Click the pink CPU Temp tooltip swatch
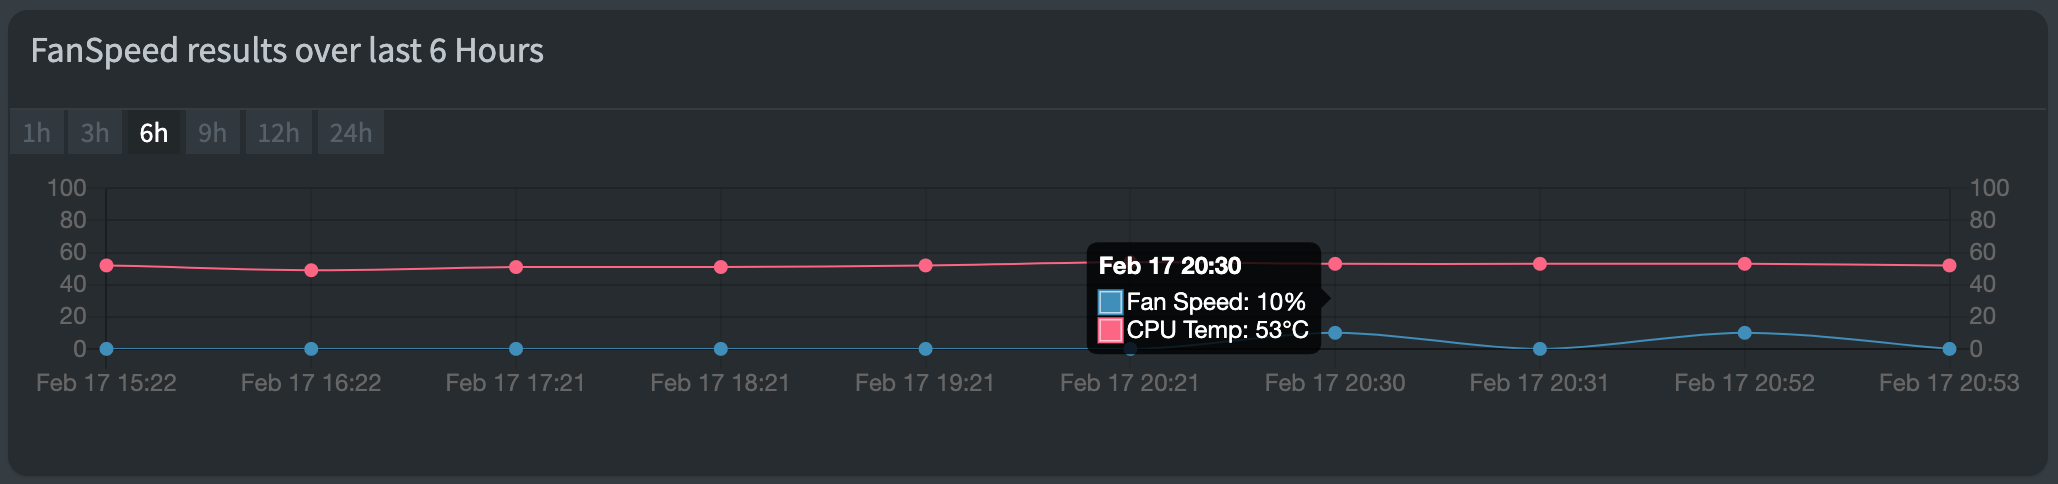Image resolution: width=2058 pixels, height=484 pixels. click(x=1110, y=330)
